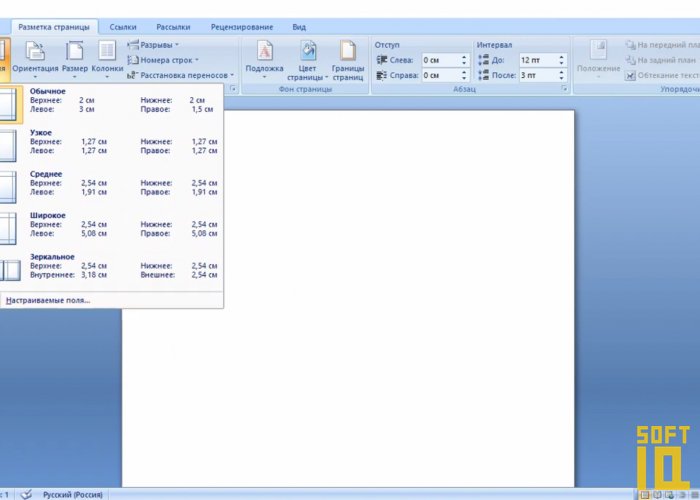Viewport: 700px width, 500px height.
Task: Click the Слева indent icon
Action: (x=382, y=60)
